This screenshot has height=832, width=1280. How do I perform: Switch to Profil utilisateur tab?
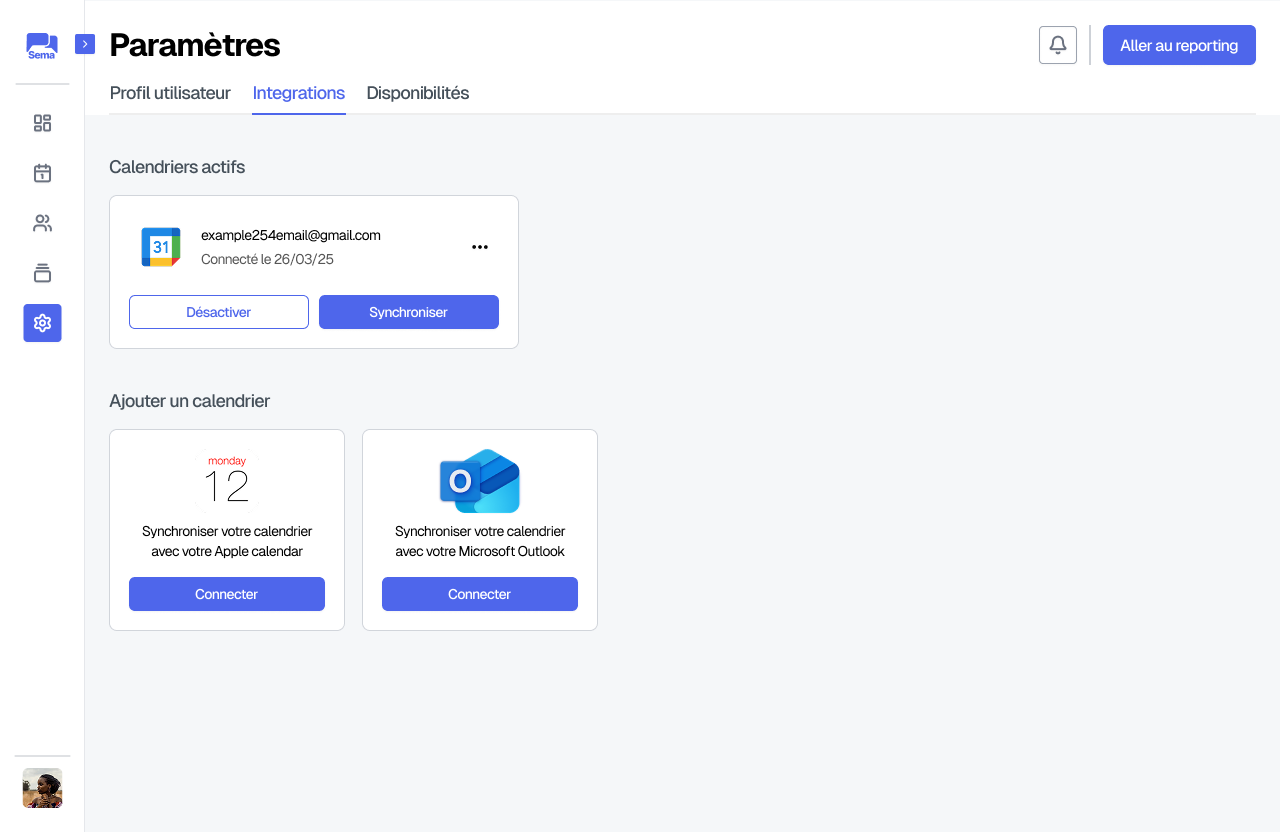point(170,93)
